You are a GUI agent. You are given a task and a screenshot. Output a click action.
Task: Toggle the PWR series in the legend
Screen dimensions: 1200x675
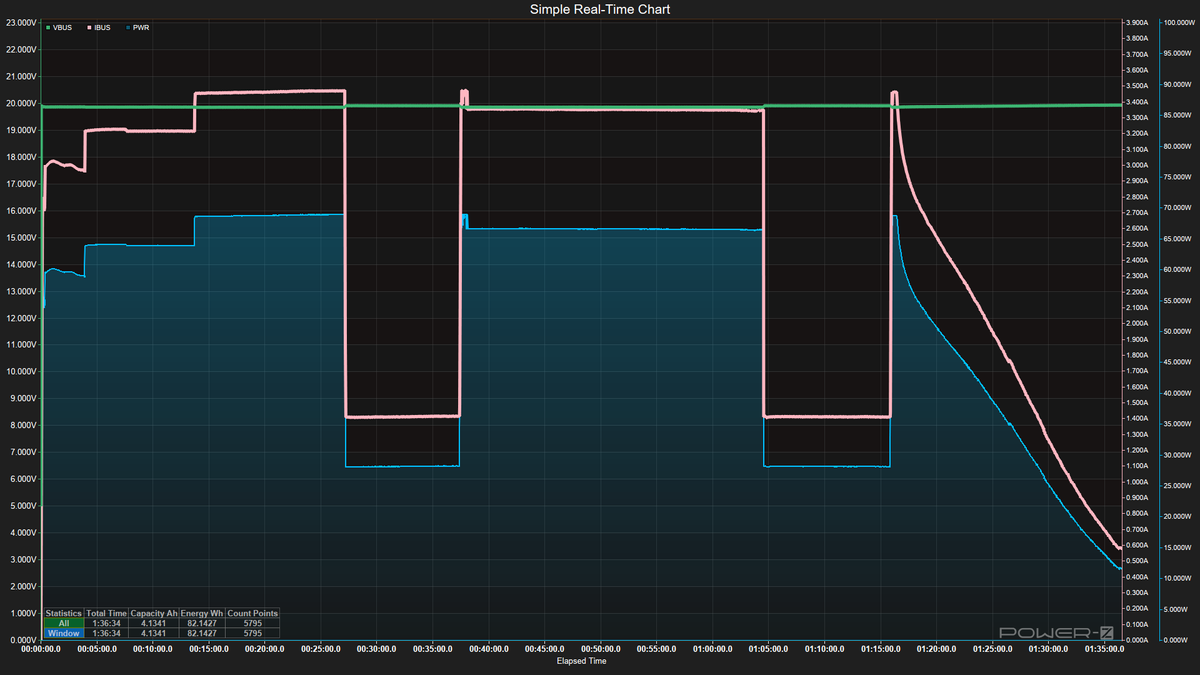137,28
